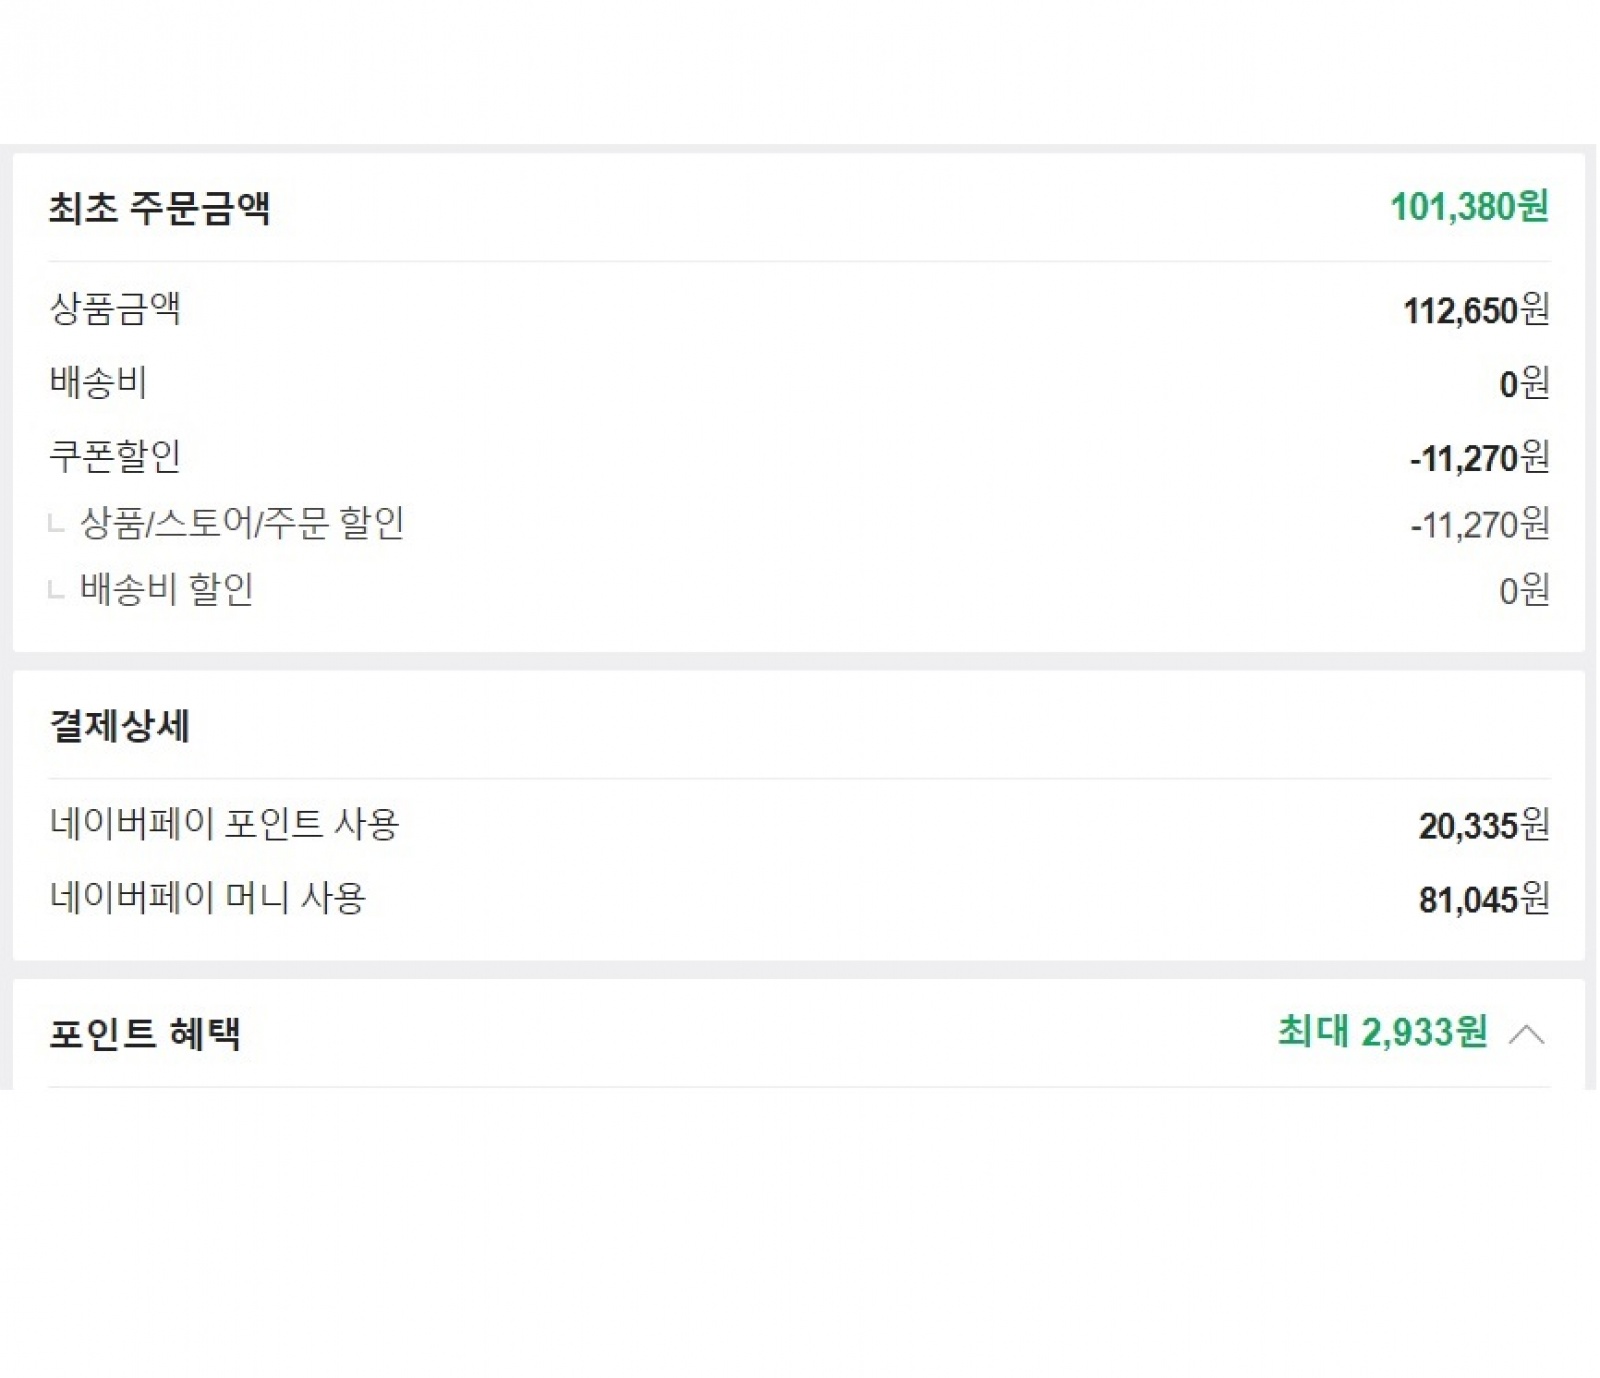The width and height of the screenshot is (1600, 1378).
Task: Select the 20,335원 points used amount
Action: coord(1484,826)
